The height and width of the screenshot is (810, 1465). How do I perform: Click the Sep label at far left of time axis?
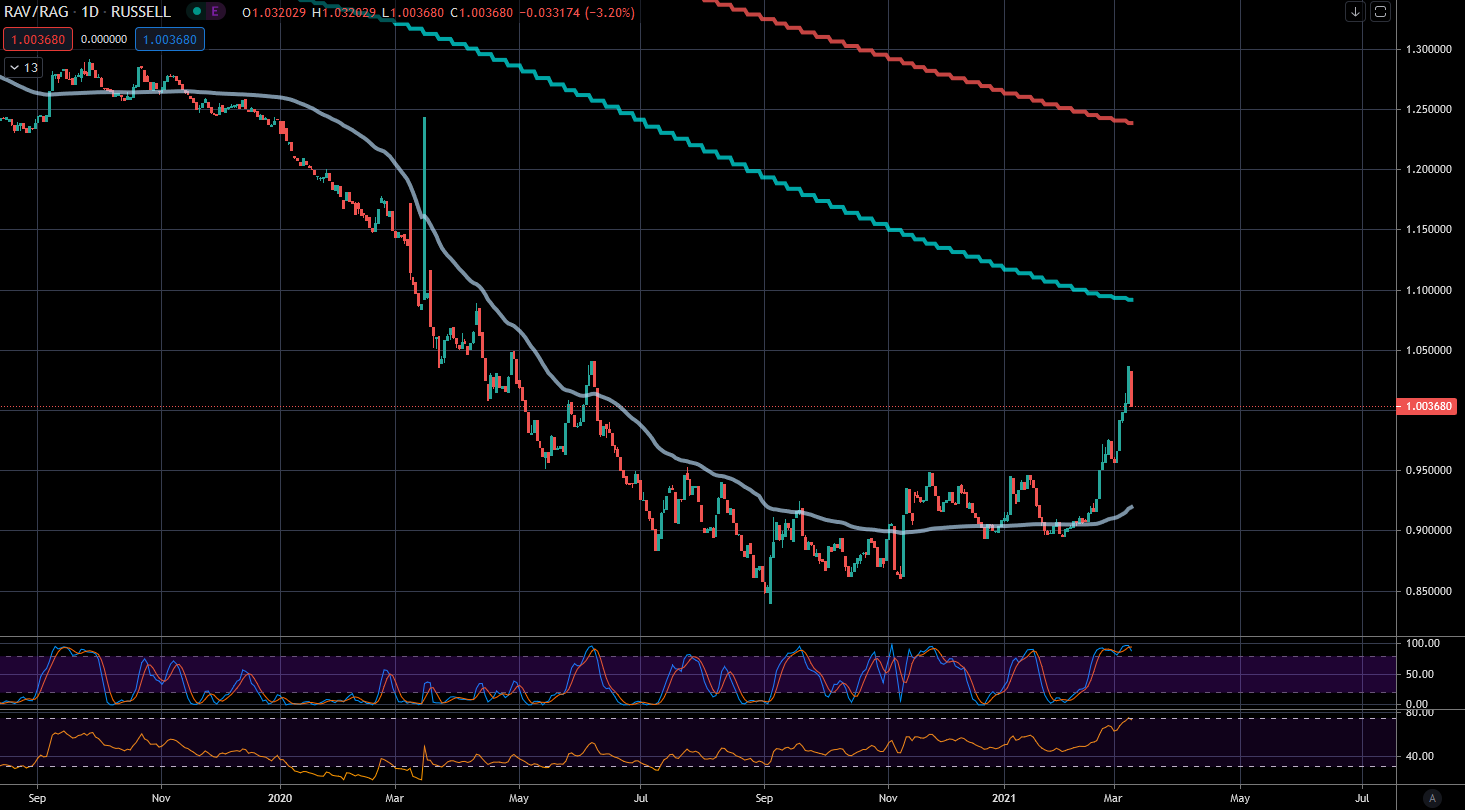38,799
